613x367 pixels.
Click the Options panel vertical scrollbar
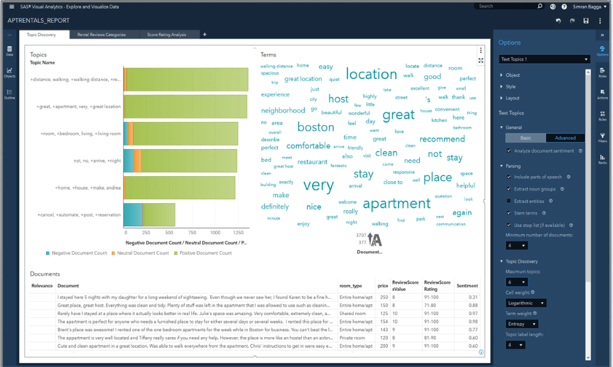tap(588, 175)
